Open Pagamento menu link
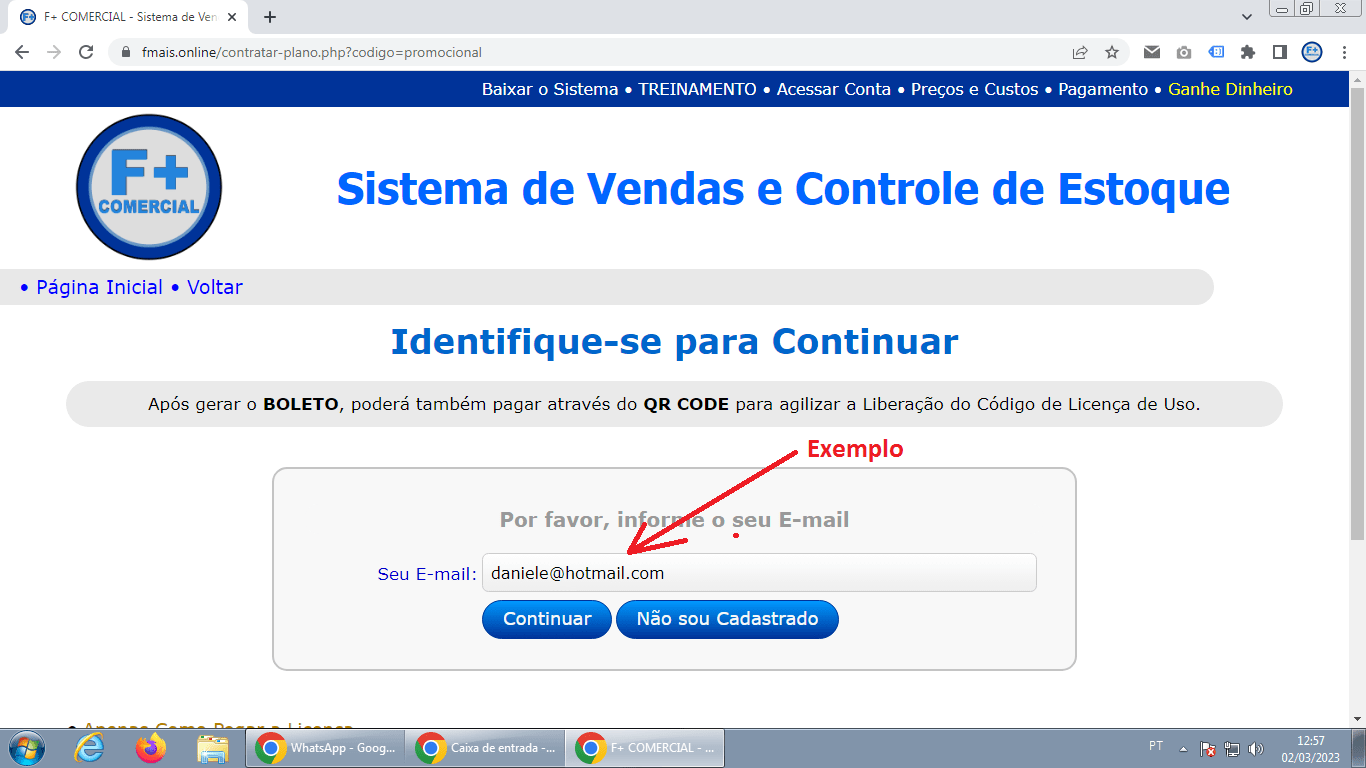1366x768 pixels. [1103, 89]
